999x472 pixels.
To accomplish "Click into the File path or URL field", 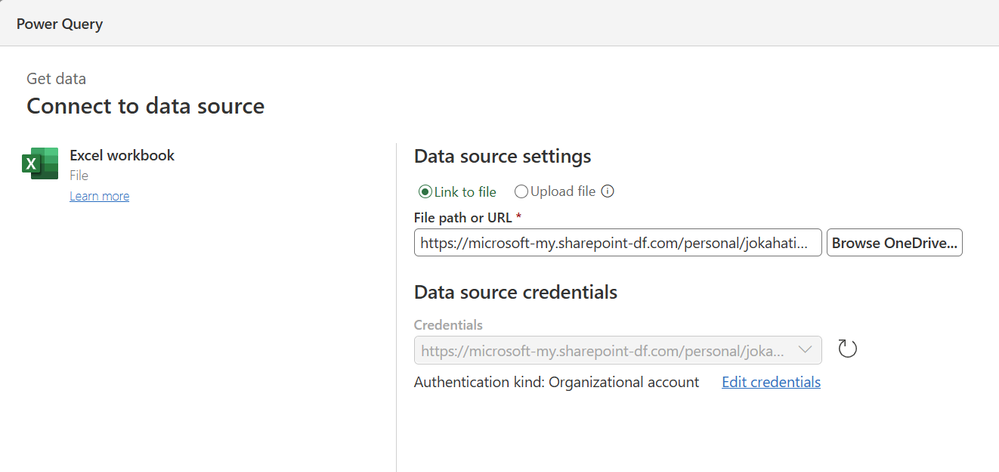I will 617,243.
